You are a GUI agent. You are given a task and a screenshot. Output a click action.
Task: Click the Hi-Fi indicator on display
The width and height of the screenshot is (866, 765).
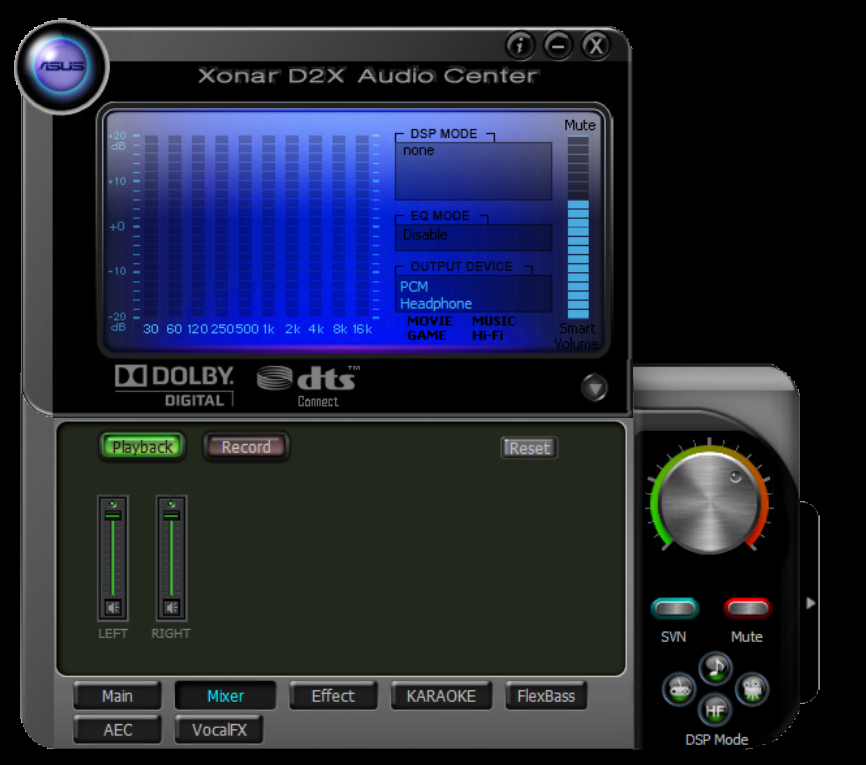[x=487, y=335]
